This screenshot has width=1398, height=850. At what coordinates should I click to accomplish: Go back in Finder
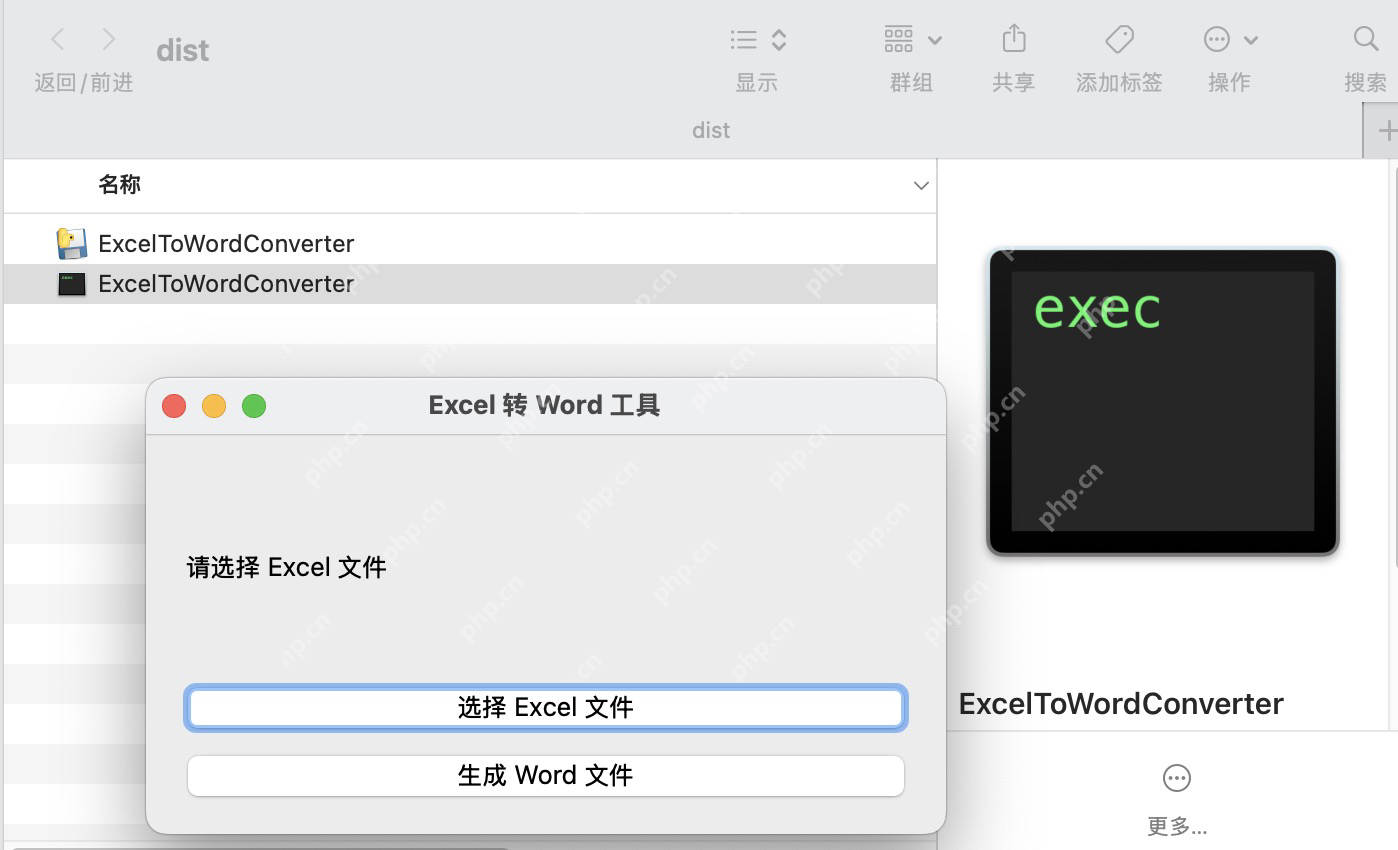point(58,40)
